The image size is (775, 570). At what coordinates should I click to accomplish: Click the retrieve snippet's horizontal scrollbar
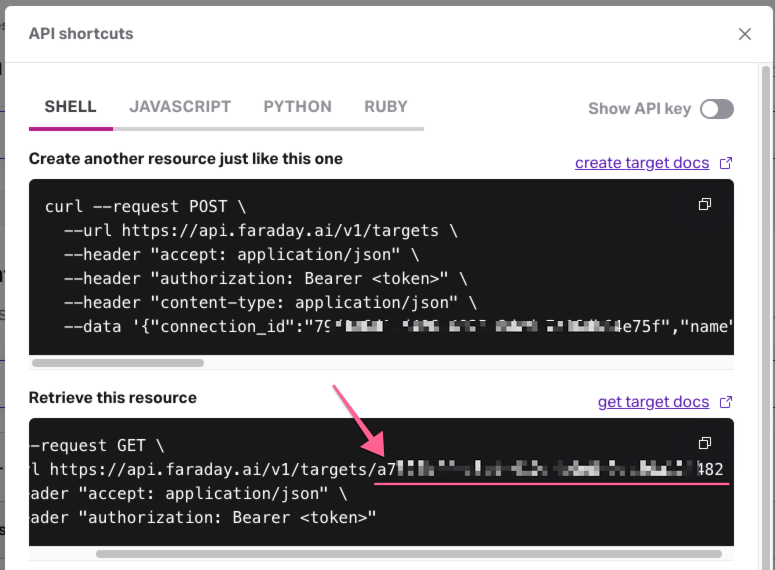pyautogui.click(x=408, y=553)
